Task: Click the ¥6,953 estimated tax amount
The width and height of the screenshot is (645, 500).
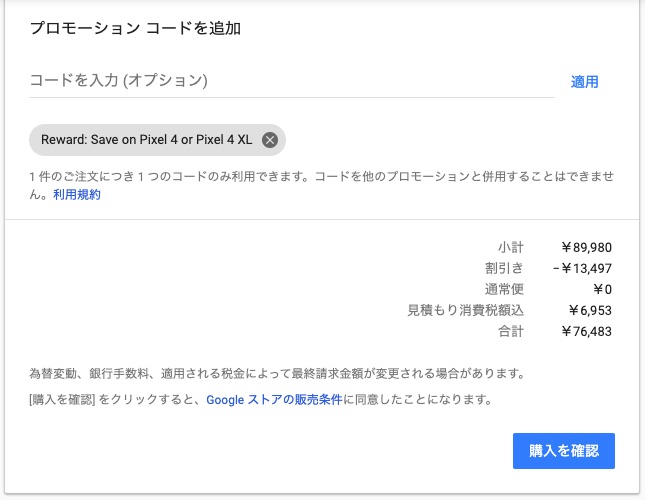Action: coord(590,310)
